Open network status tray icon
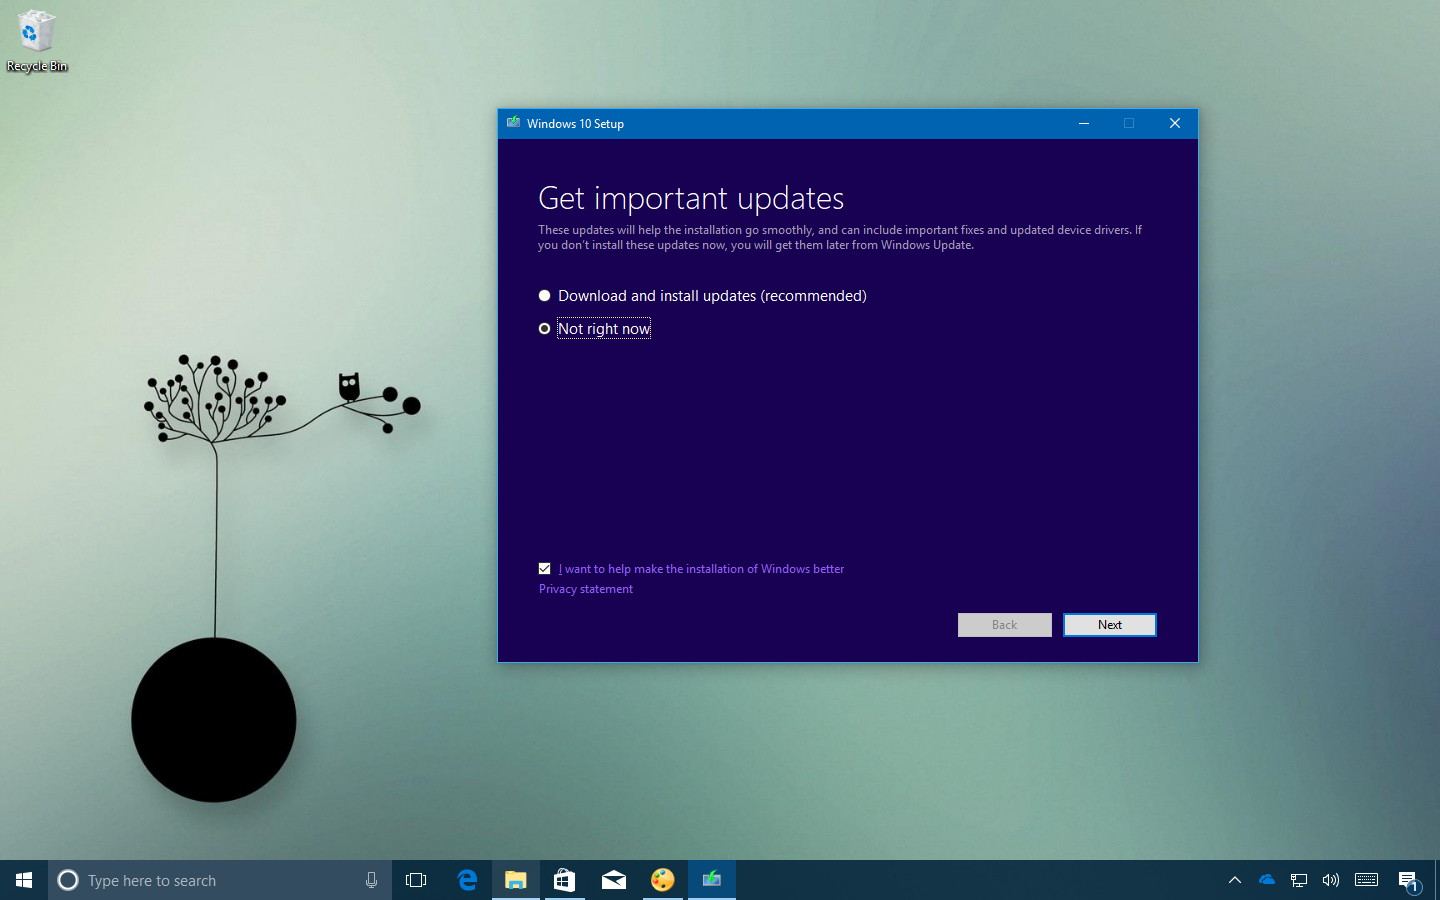The image size is (1440, 900). click(x=1299, y=880)
